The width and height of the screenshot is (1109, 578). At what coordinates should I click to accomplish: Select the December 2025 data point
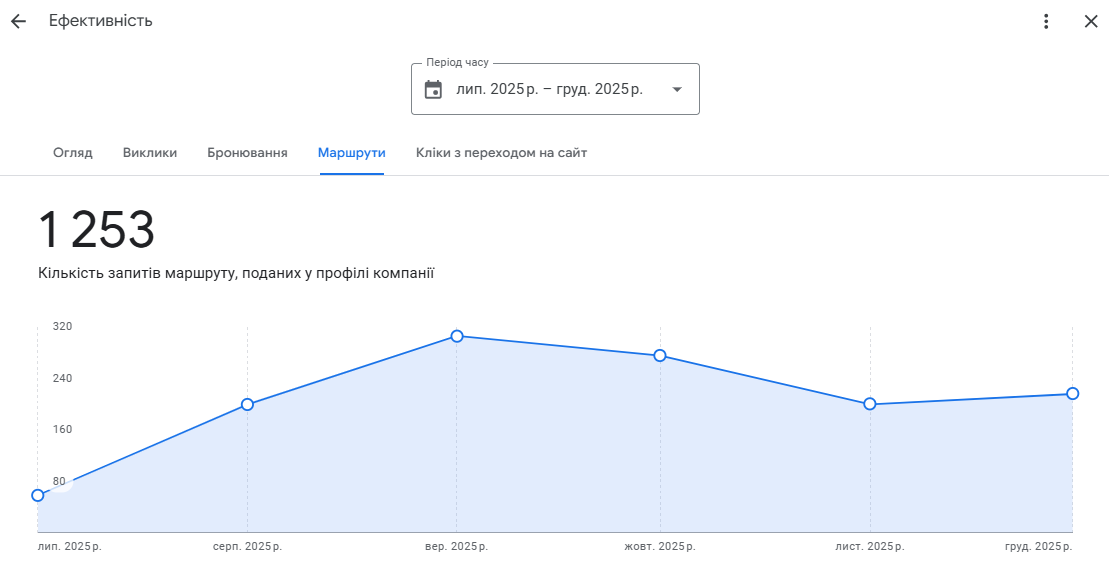coord(1072,393)
